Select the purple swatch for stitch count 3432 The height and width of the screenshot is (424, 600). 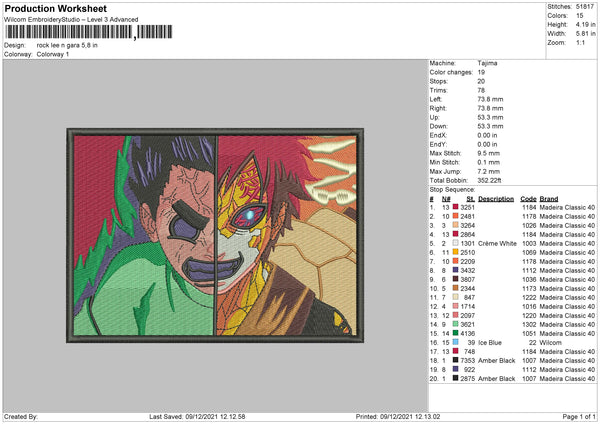tap(455, 270)
